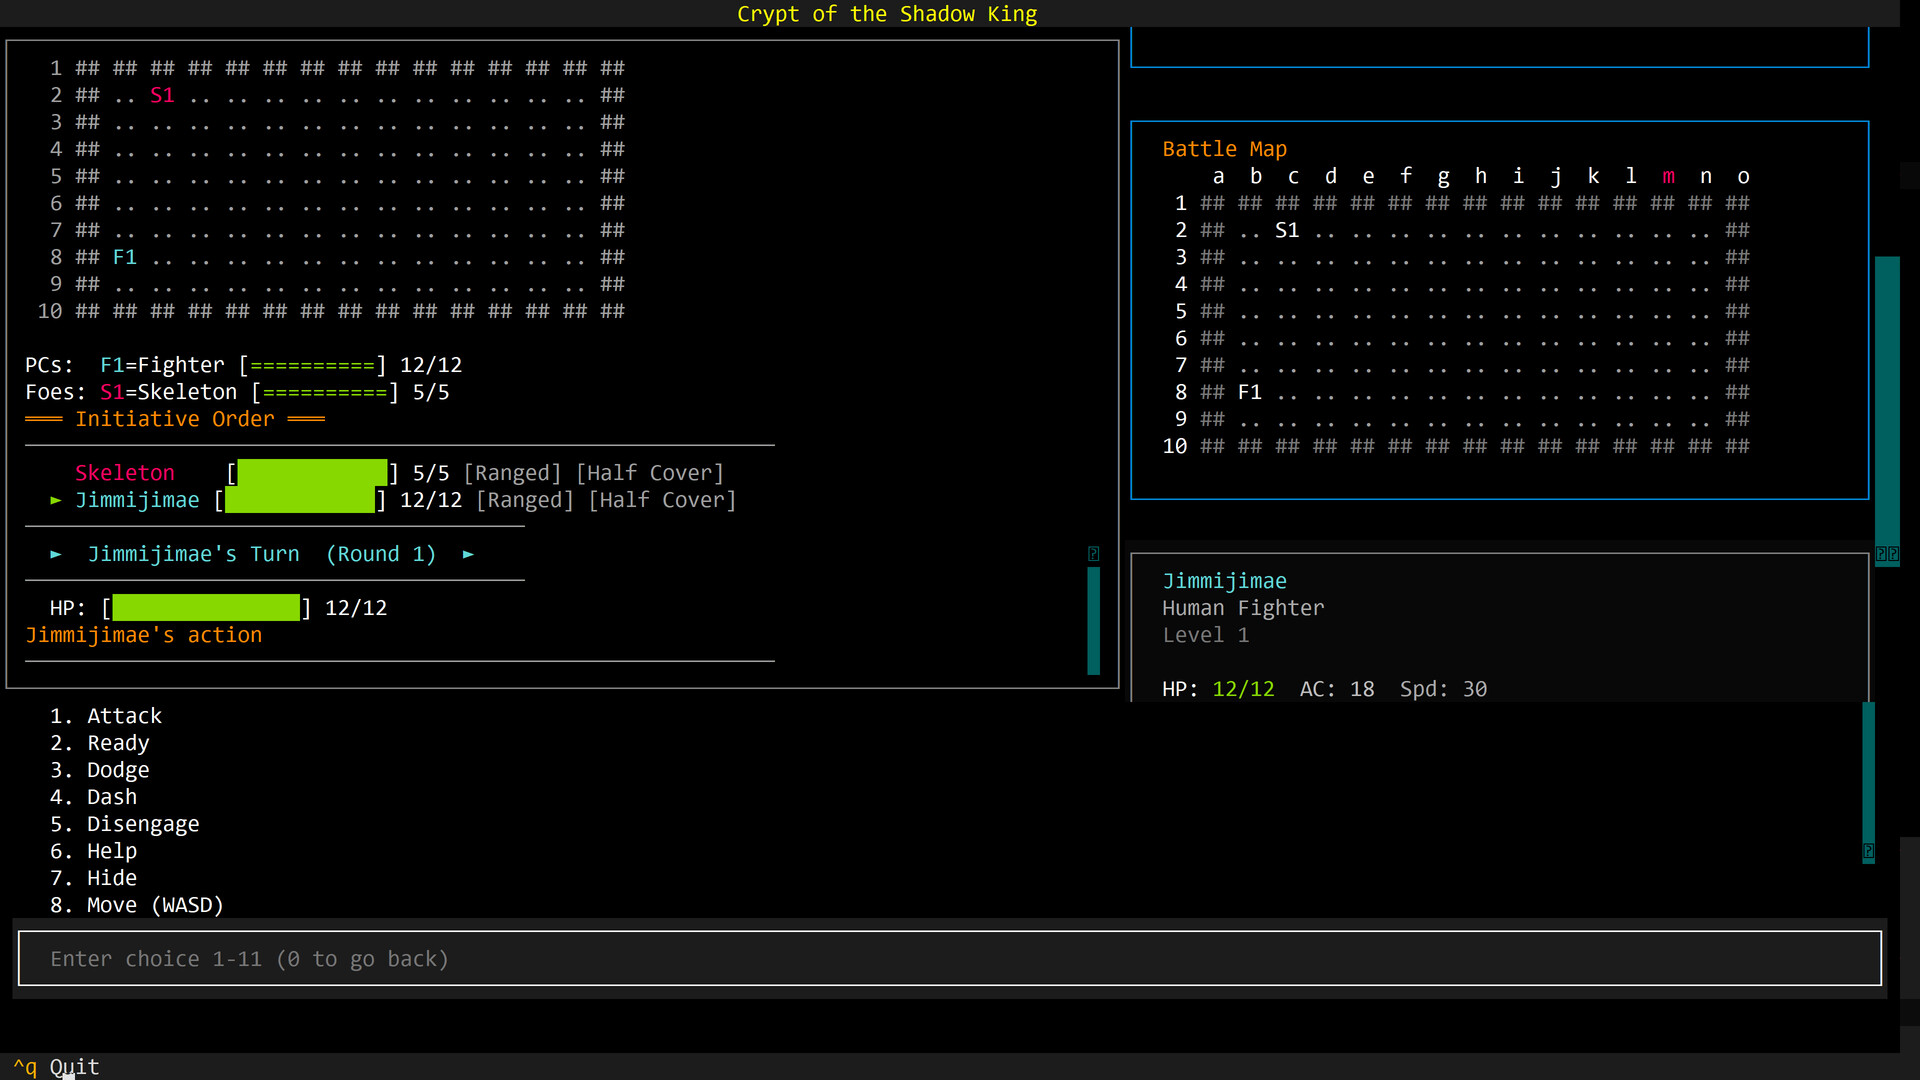Select the Attack action

point(106,715)
